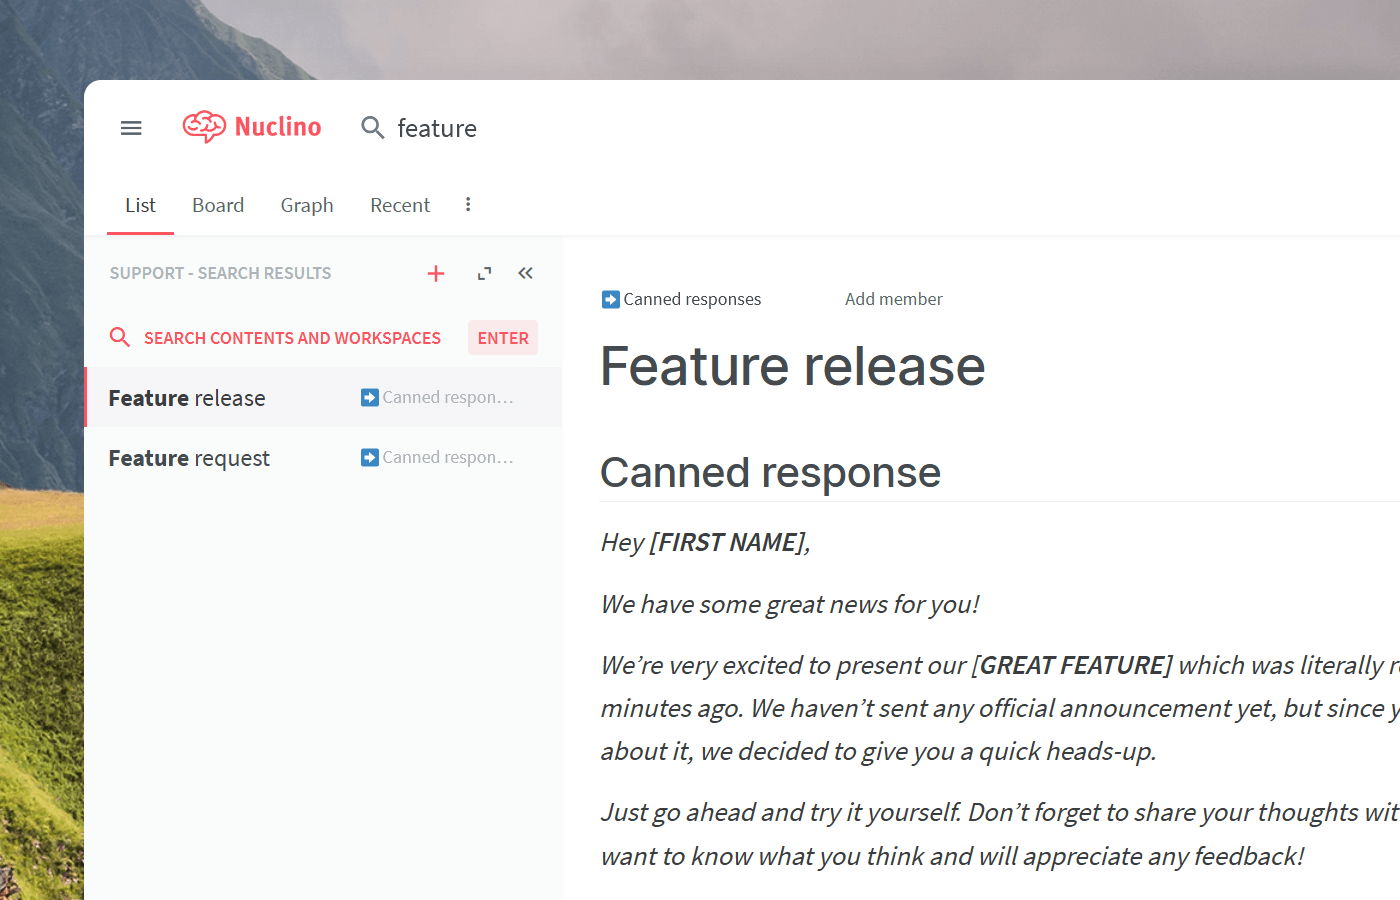Click 'Search contents and workspaces' link

coord(292,338)
